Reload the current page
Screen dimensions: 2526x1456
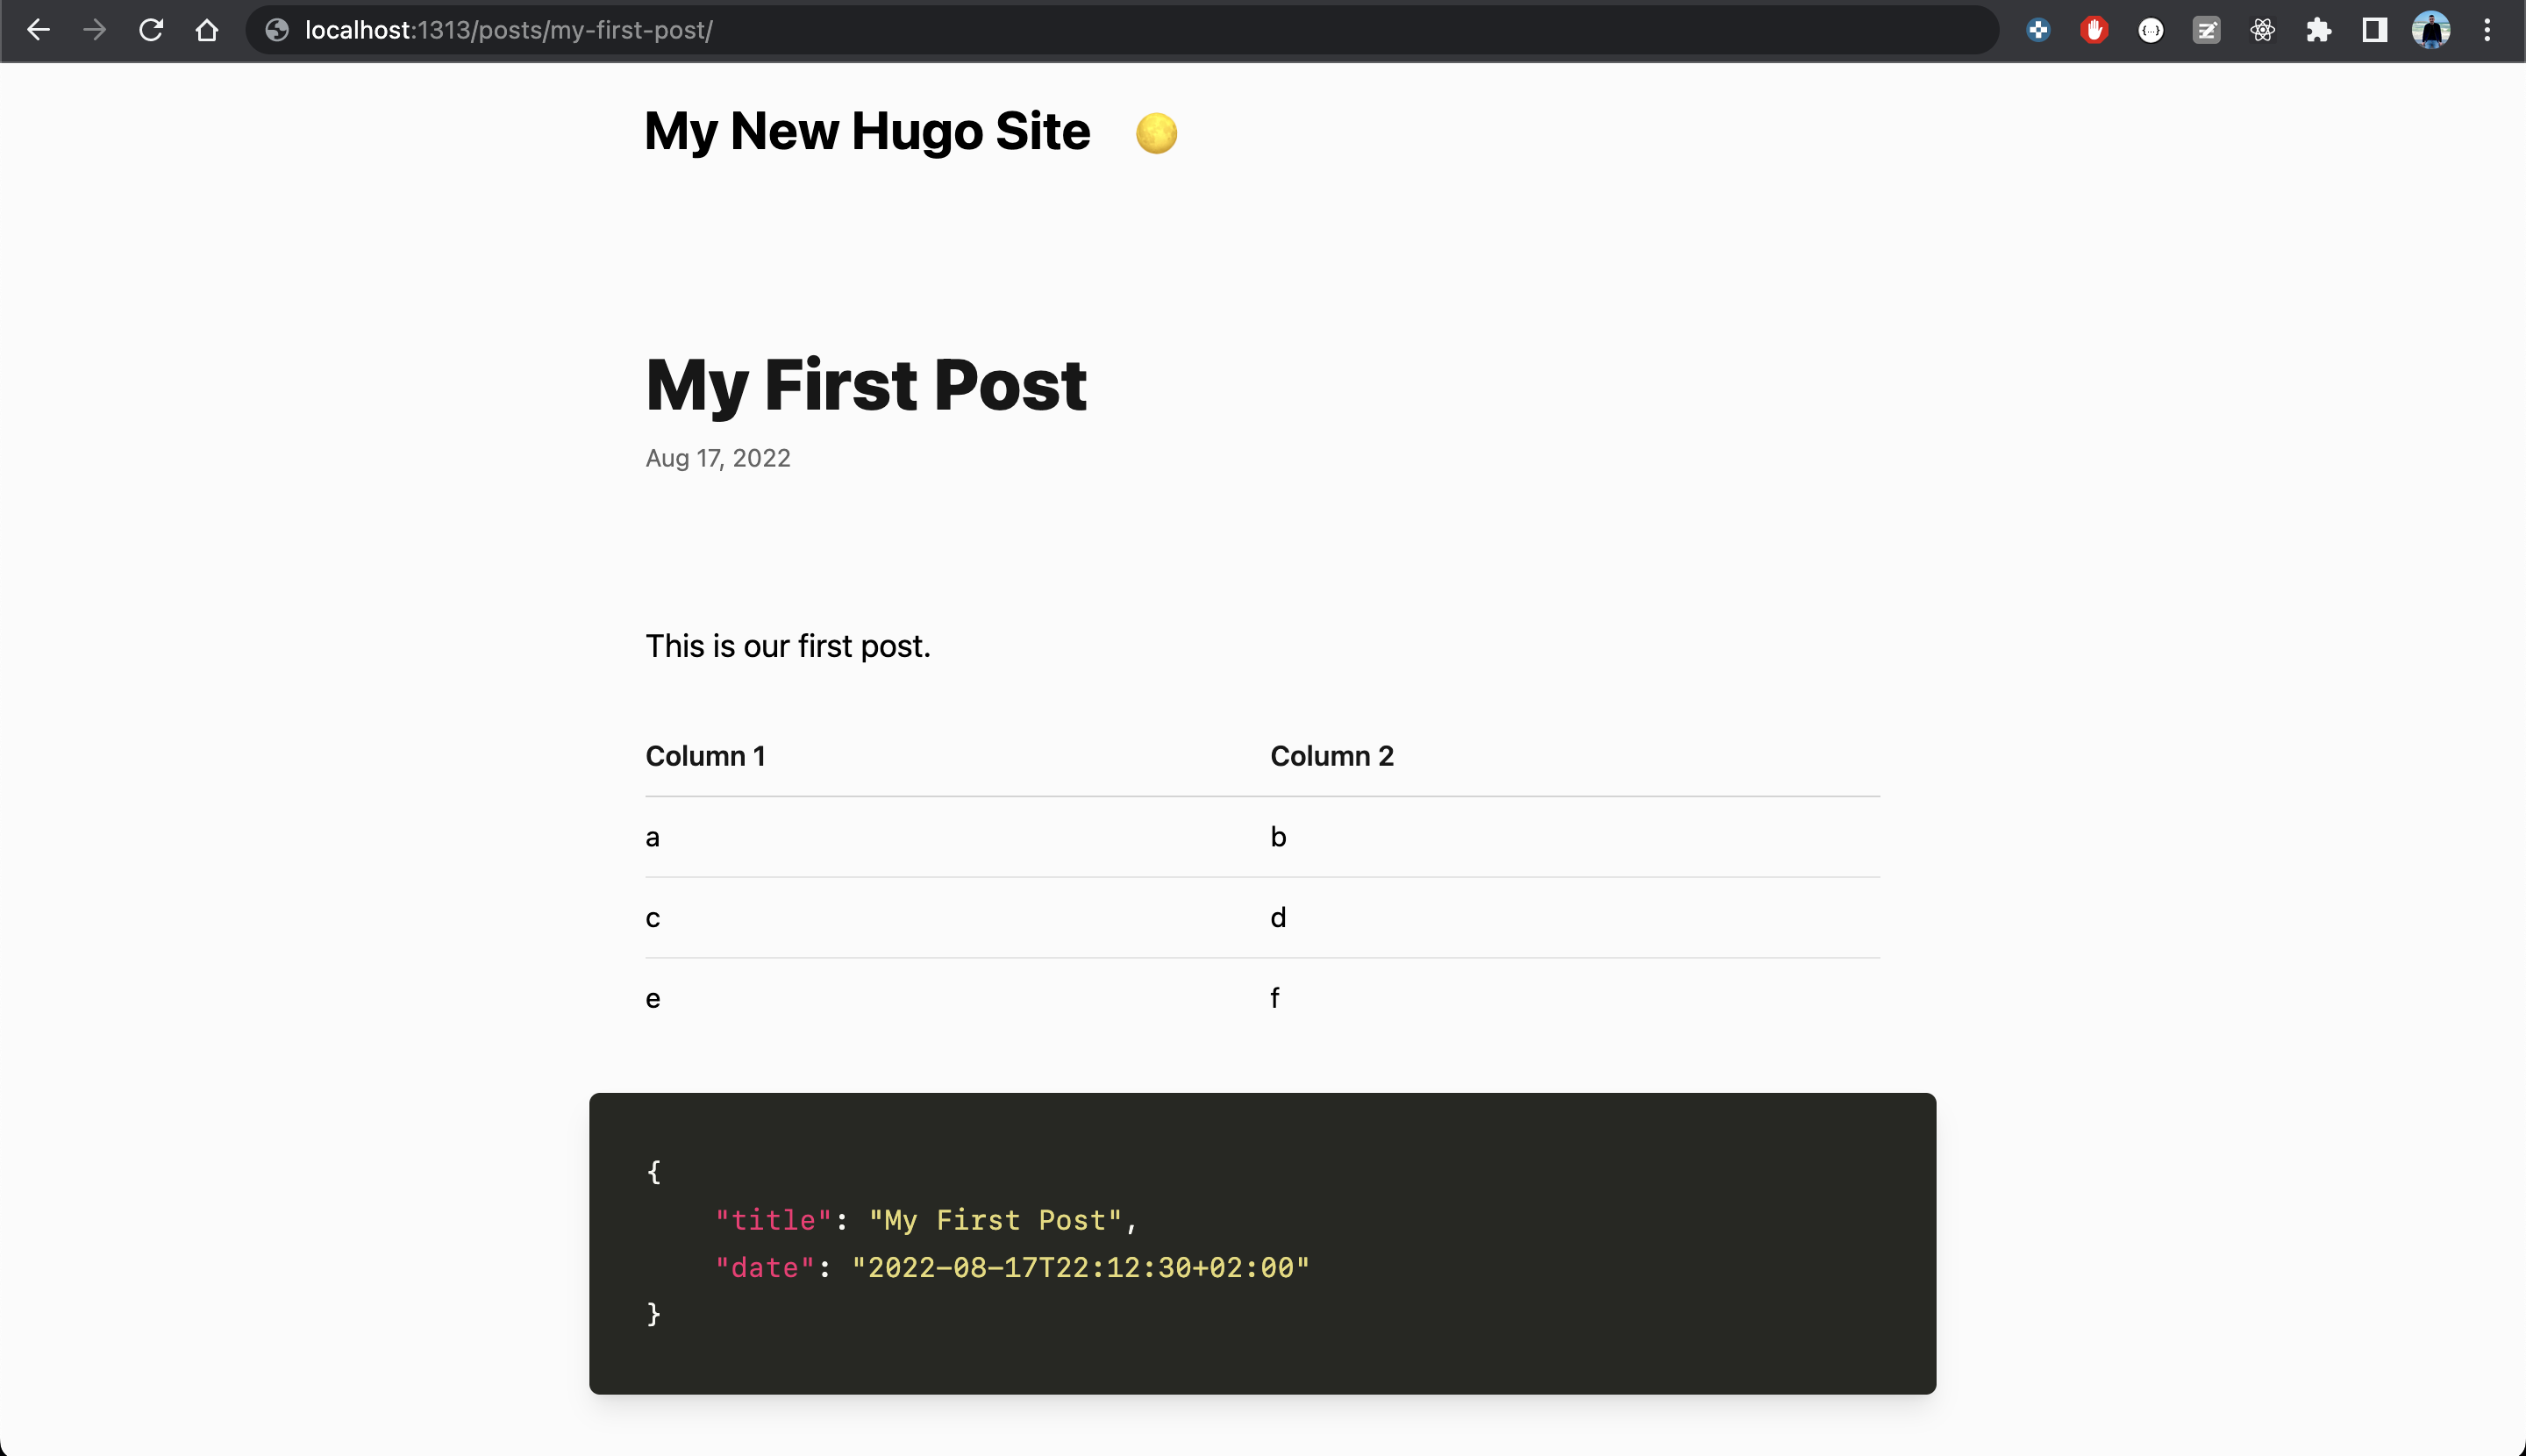pyautogui.click(x=151, y=30)
